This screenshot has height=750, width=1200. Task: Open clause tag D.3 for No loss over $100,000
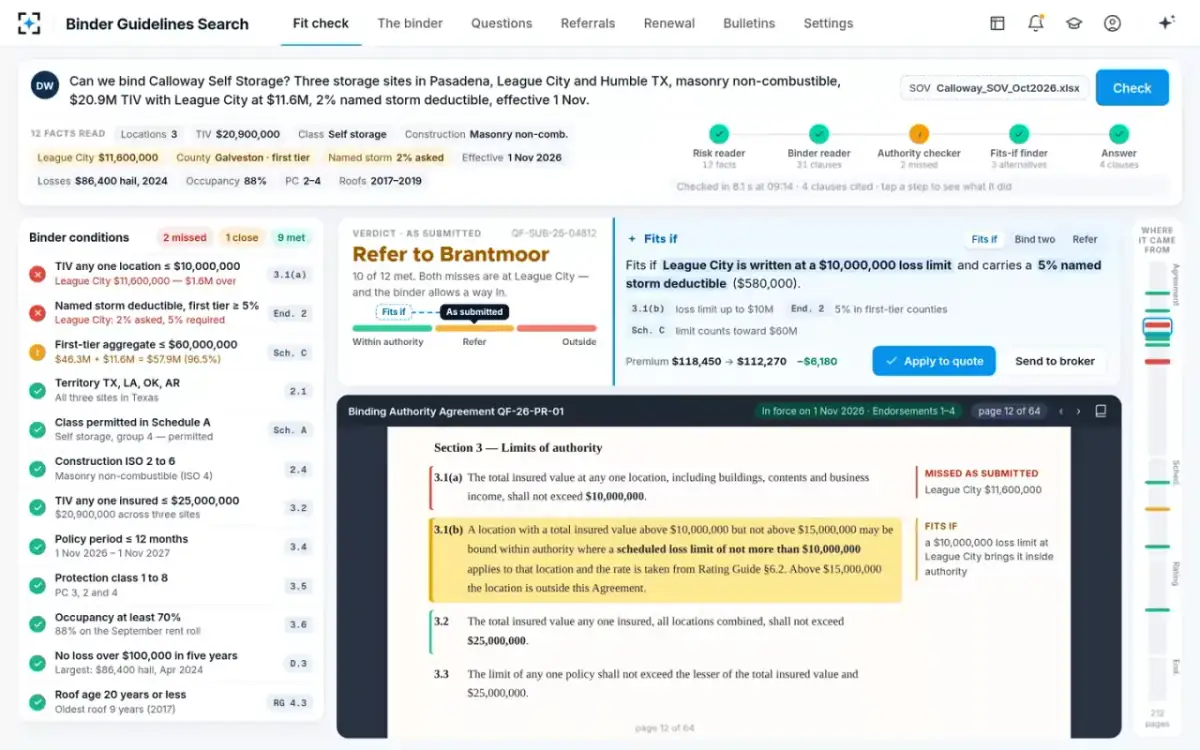tap(298, 663)
